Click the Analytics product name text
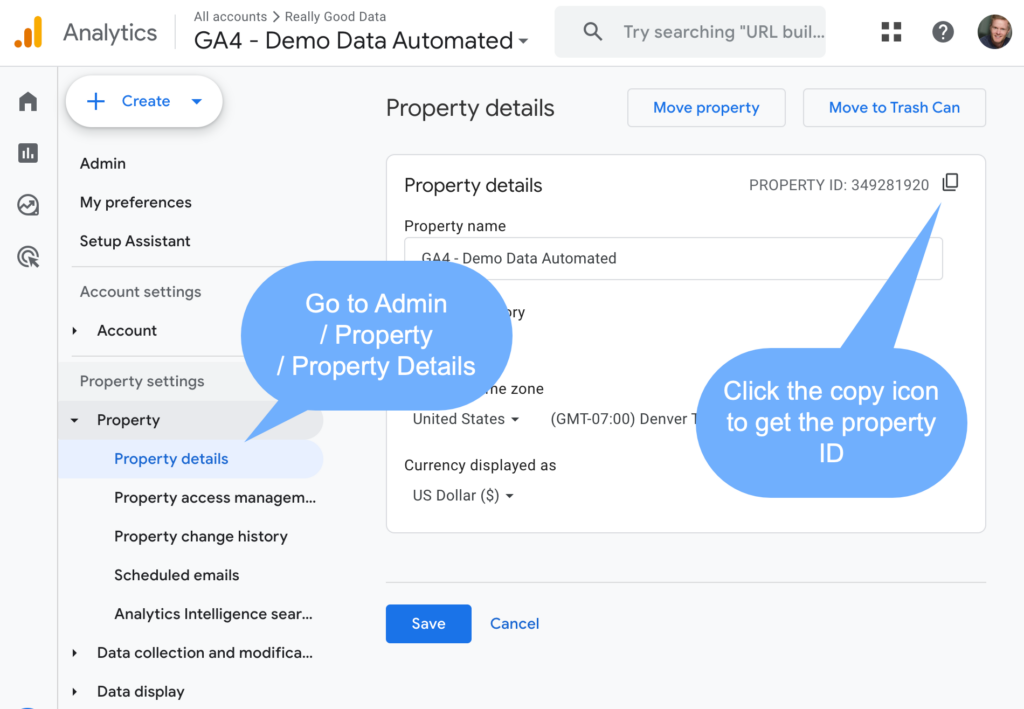The width and height of the screenshot is (1024, 709). 110,33
